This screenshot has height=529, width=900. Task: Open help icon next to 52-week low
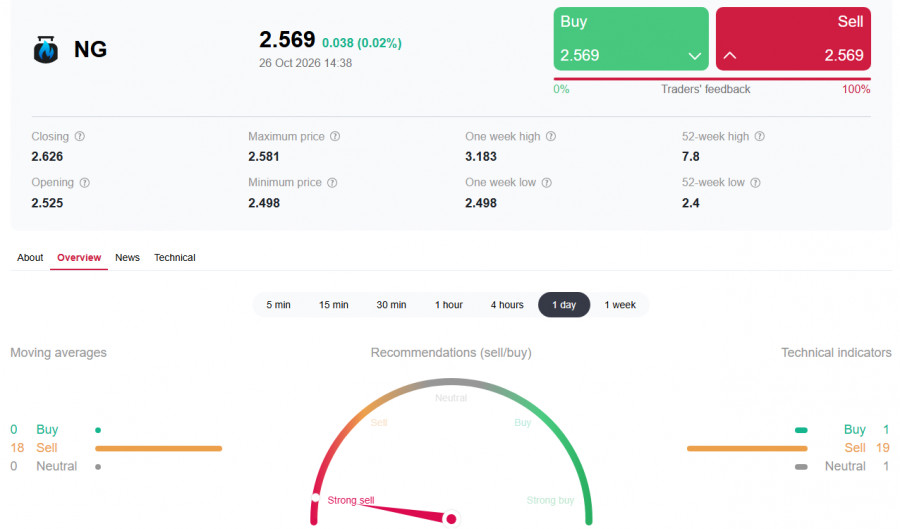pyautogui.click(x=756, y=182)
